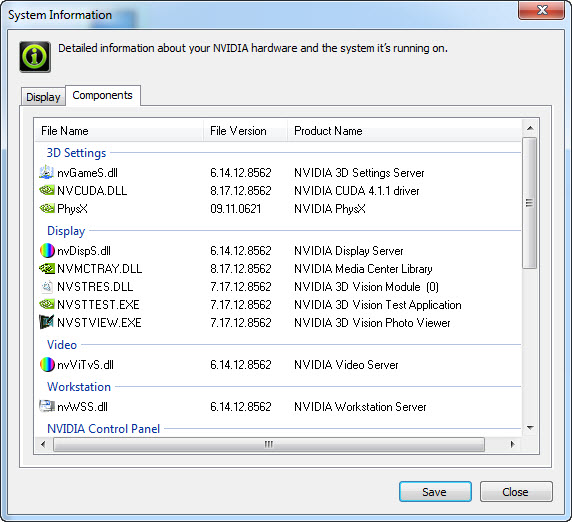Save the system information
This screenshot has height=522, width=572.
tap(435, 492)
